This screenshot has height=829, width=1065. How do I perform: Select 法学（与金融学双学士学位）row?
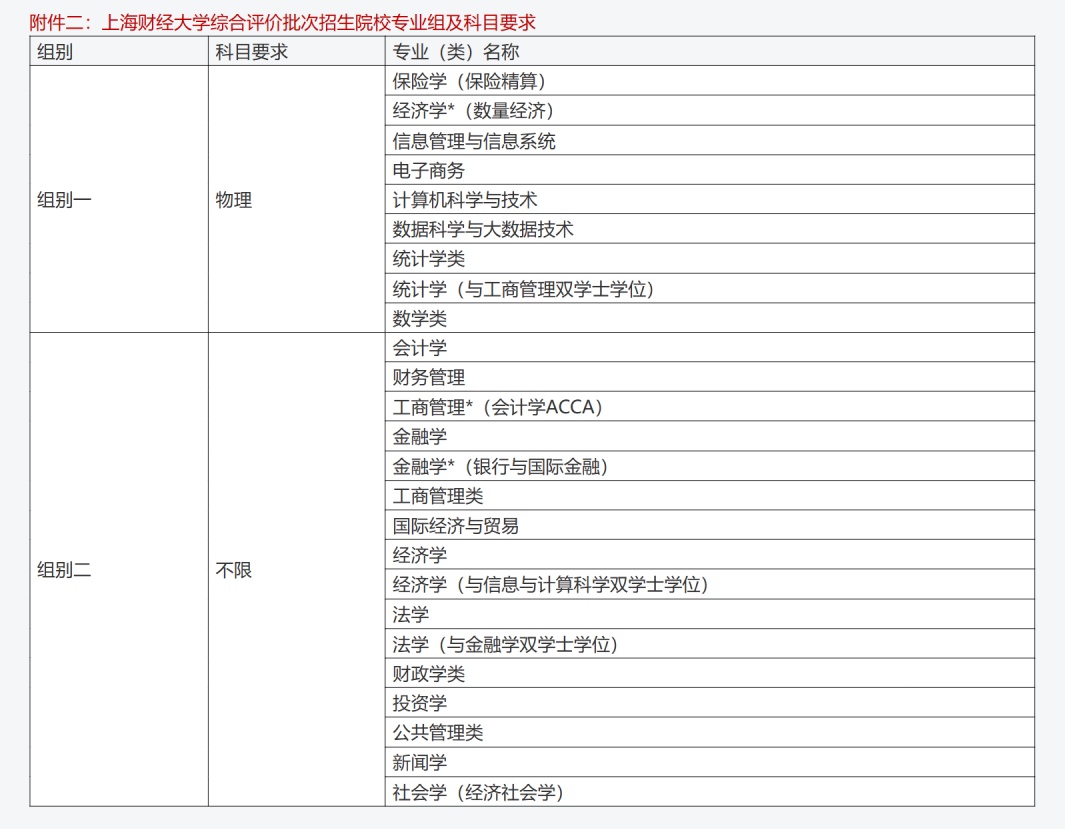point(710,644)
